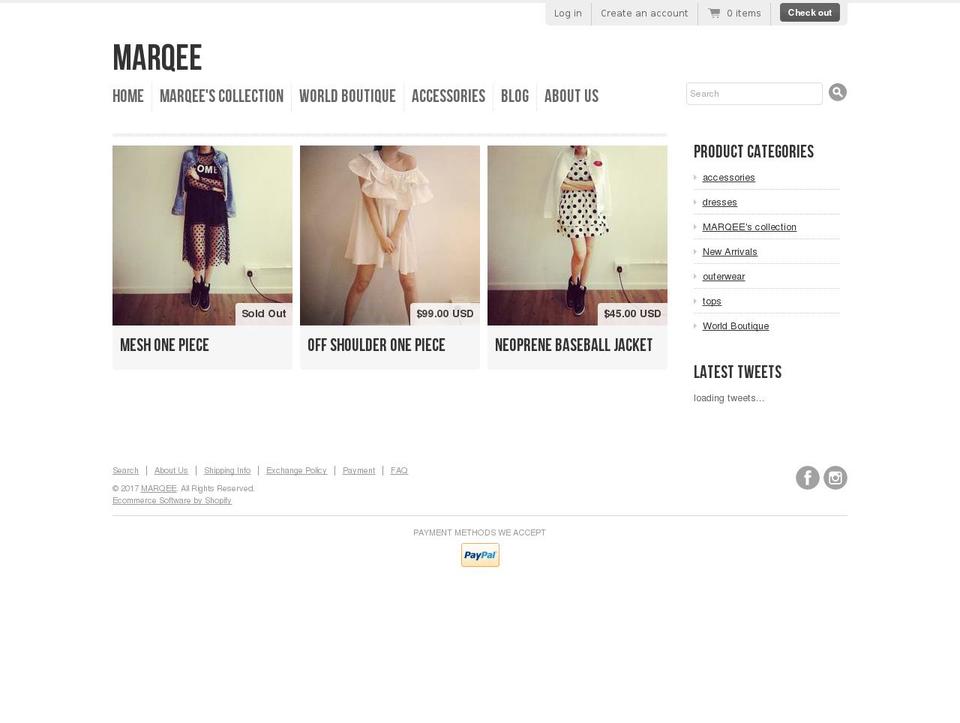Open the Mesh One Piece product image

tap(202, 235)
